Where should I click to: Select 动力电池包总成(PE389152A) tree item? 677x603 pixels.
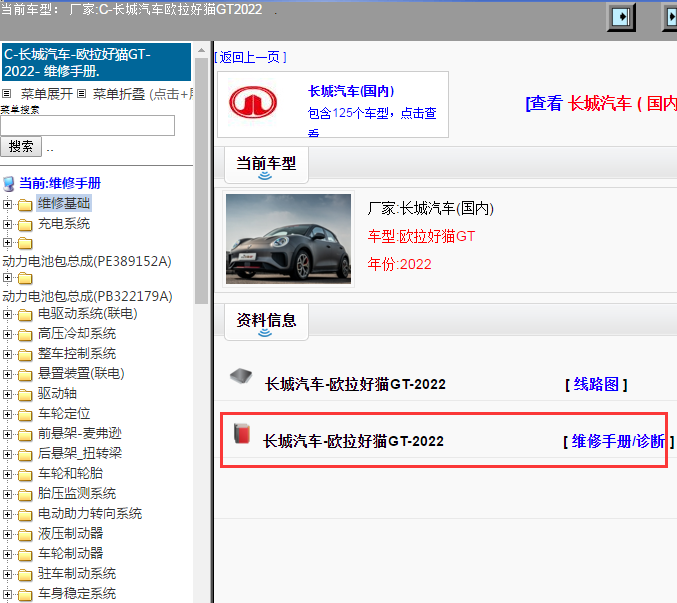point(87,261)
